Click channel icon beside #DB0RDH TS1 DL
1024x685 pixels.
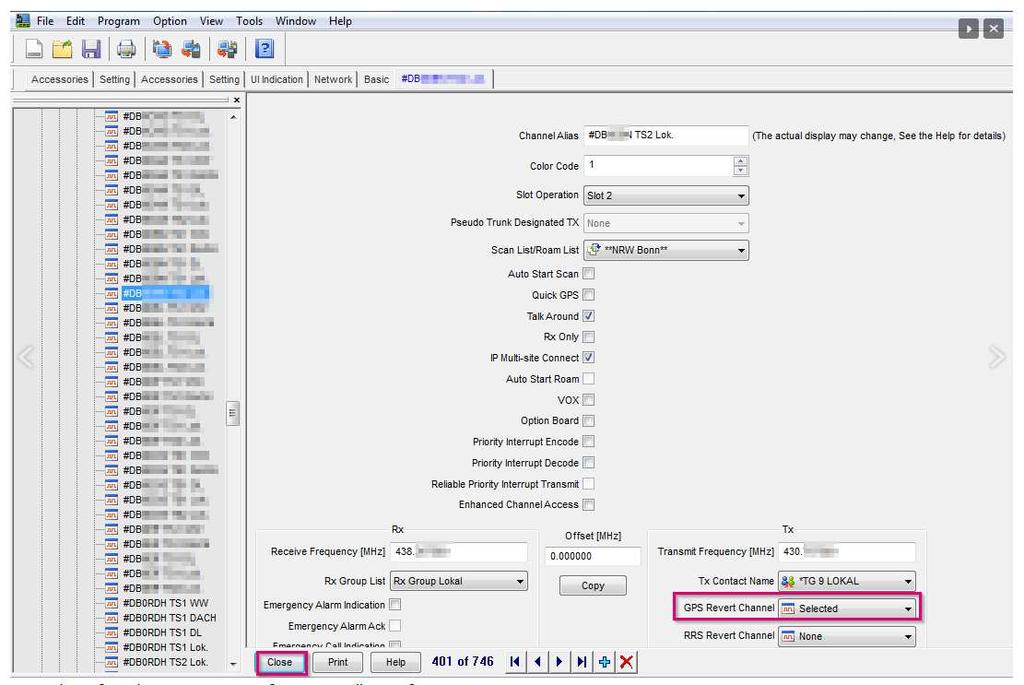click(111, 632)
